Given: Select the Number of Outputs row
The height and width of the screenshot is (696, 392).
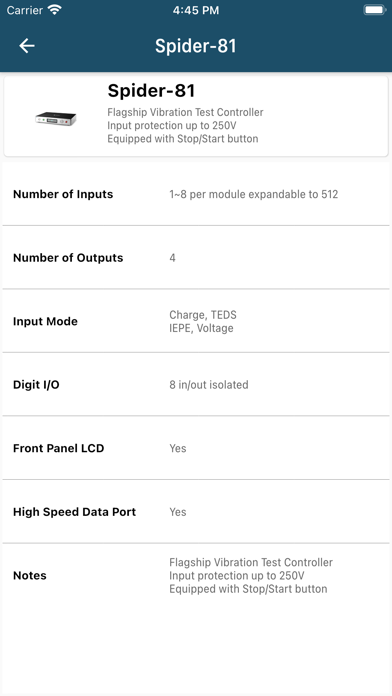Looking at the screenshot, I should 196,257.
